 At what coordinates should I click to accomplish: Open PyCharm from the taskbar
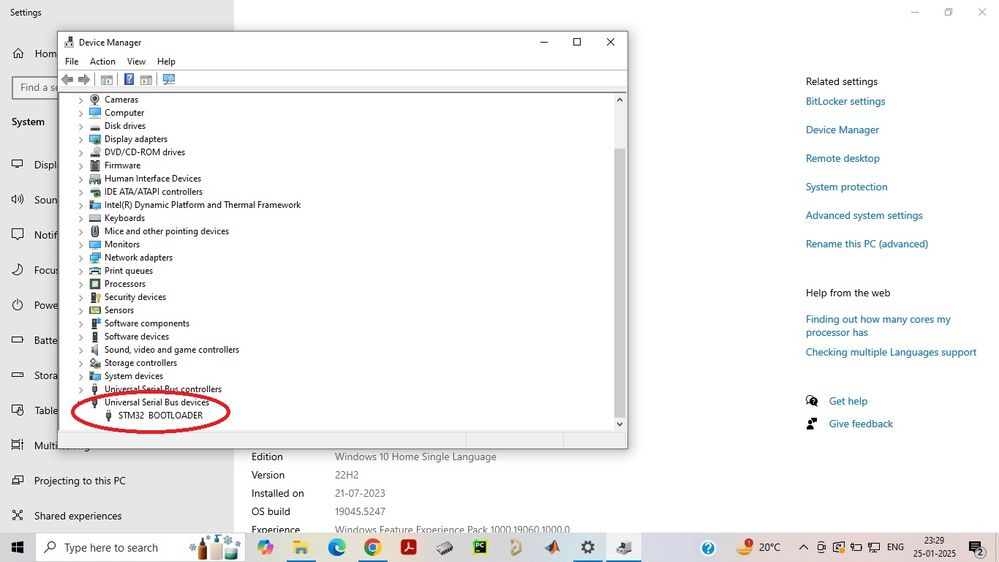480,547
